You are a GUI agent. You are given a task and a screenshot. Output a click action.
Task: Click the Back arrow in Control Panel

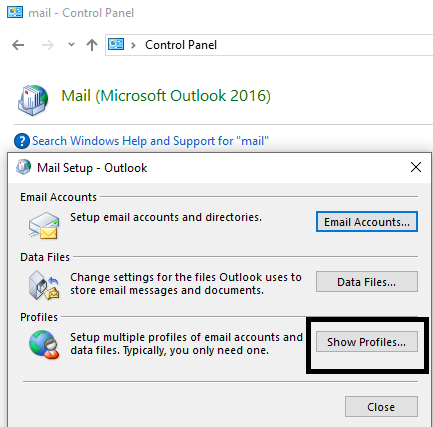(18, 45)
